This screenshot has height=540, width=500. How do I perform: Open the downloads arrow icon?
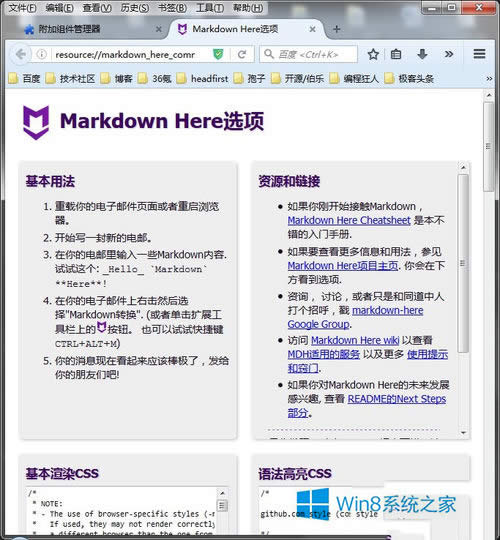click(x=422, y=54)
